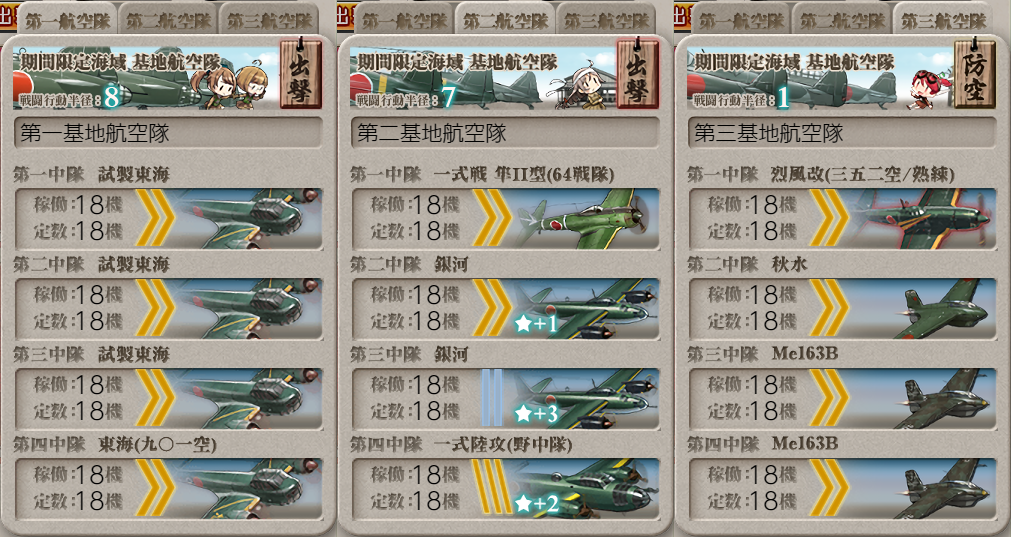Select the 秋水 rocket interceptor slot

pos(843,308)
